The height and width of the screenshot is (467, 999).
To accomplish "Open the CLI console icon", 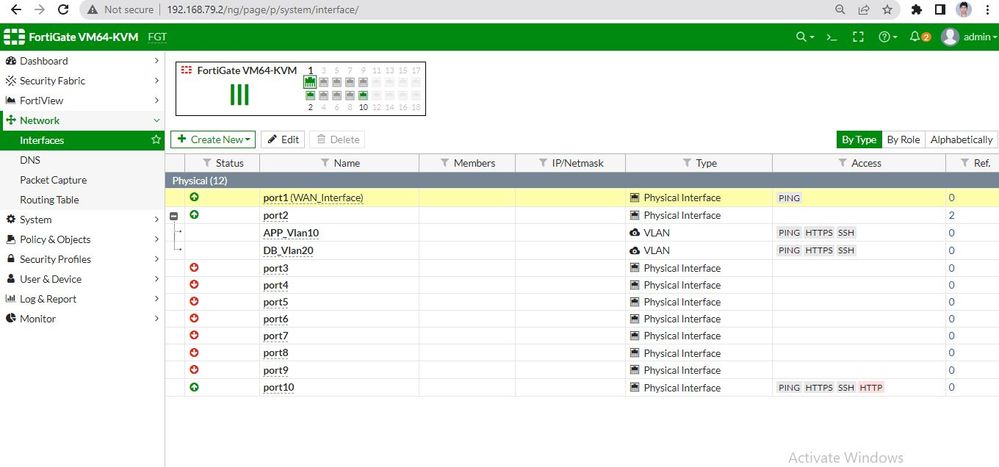I will coord(831,37).
